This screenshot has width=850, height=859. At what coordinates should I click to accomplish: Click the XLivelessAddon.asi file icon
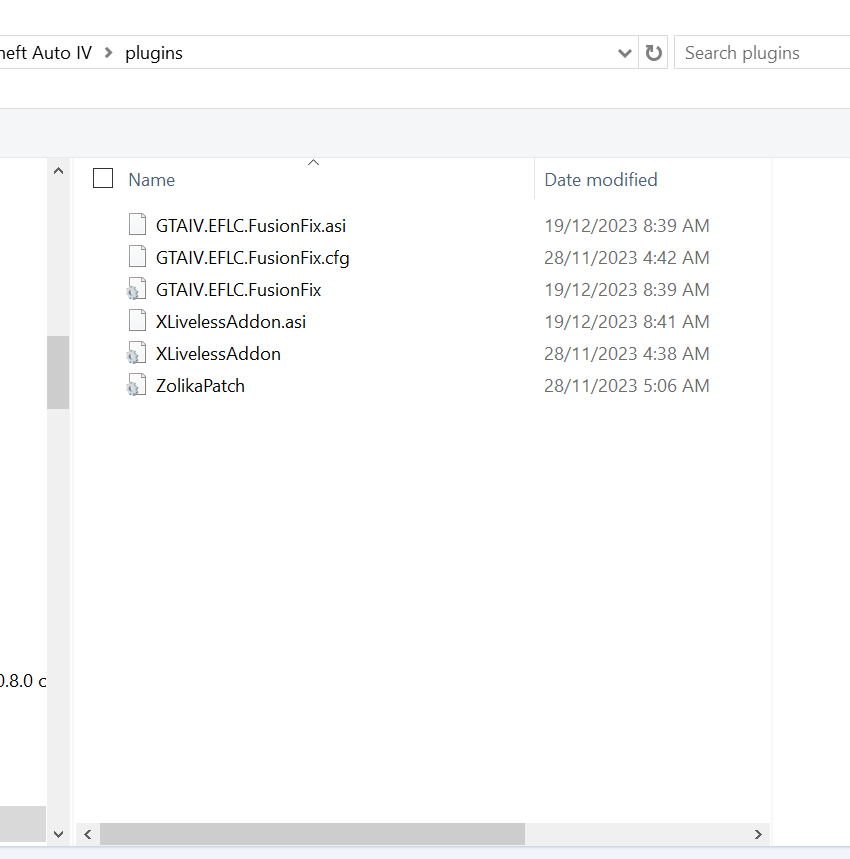tap(137, 320)
